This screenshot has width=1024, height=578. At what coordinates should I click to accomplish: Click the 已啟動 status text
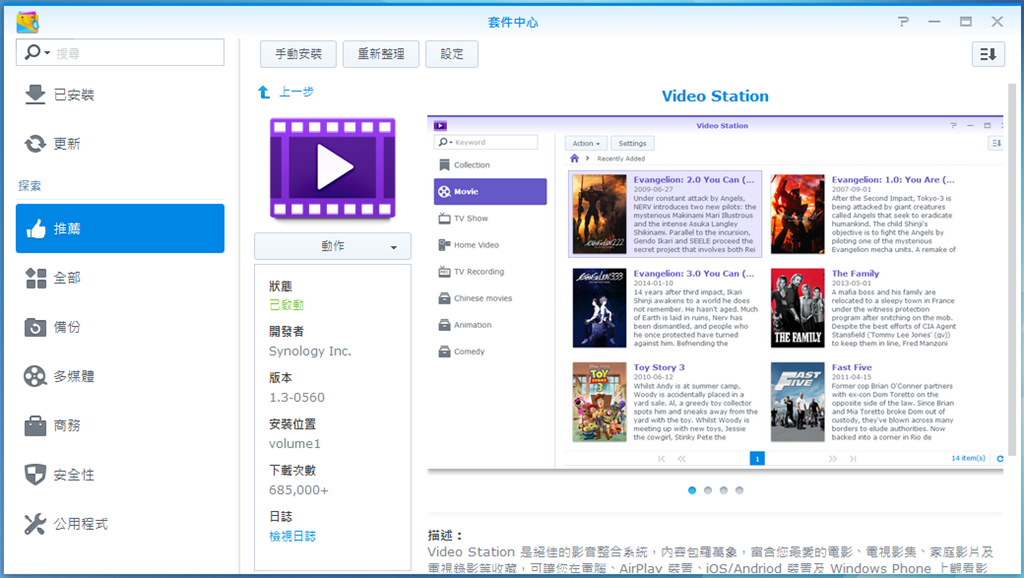coord(286,305)
